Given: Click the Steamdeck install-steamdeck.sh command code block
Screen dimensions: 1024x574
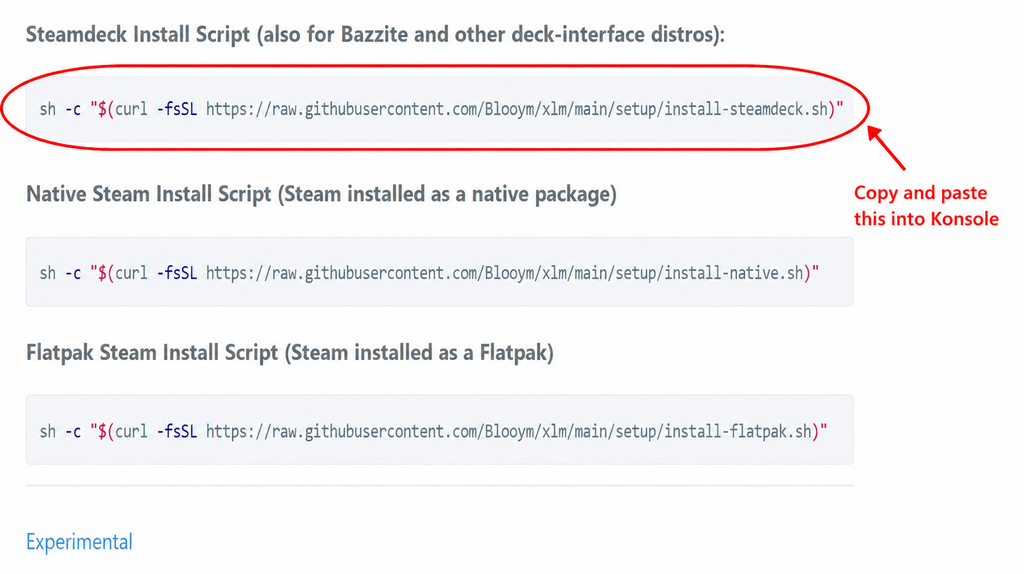Looking at the screenshot, I should coord(440,108).
